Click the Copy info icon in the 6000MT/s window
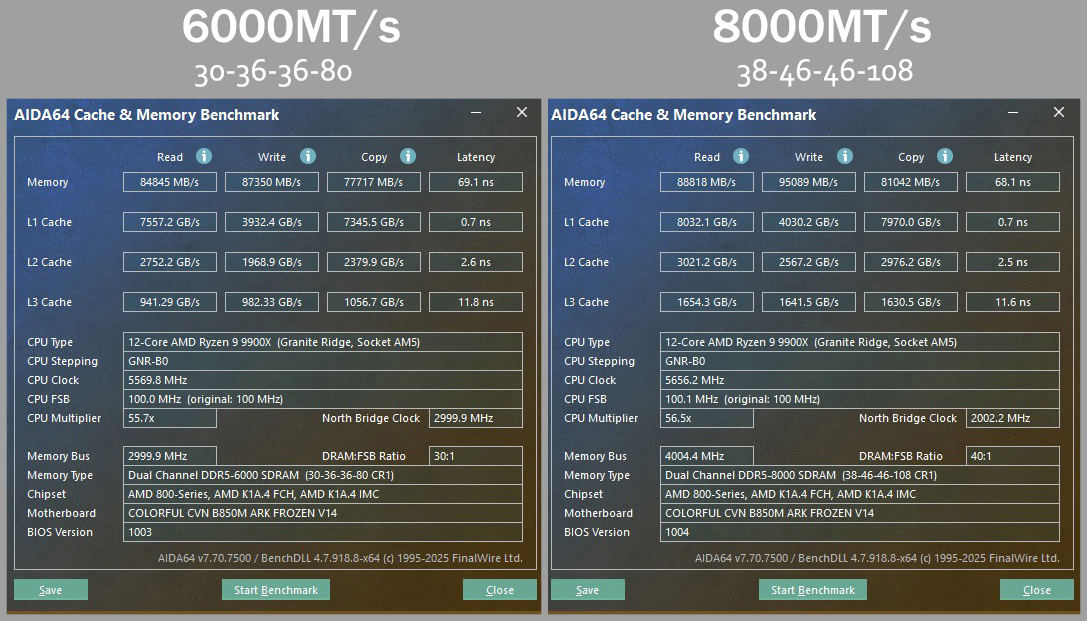 408,156
